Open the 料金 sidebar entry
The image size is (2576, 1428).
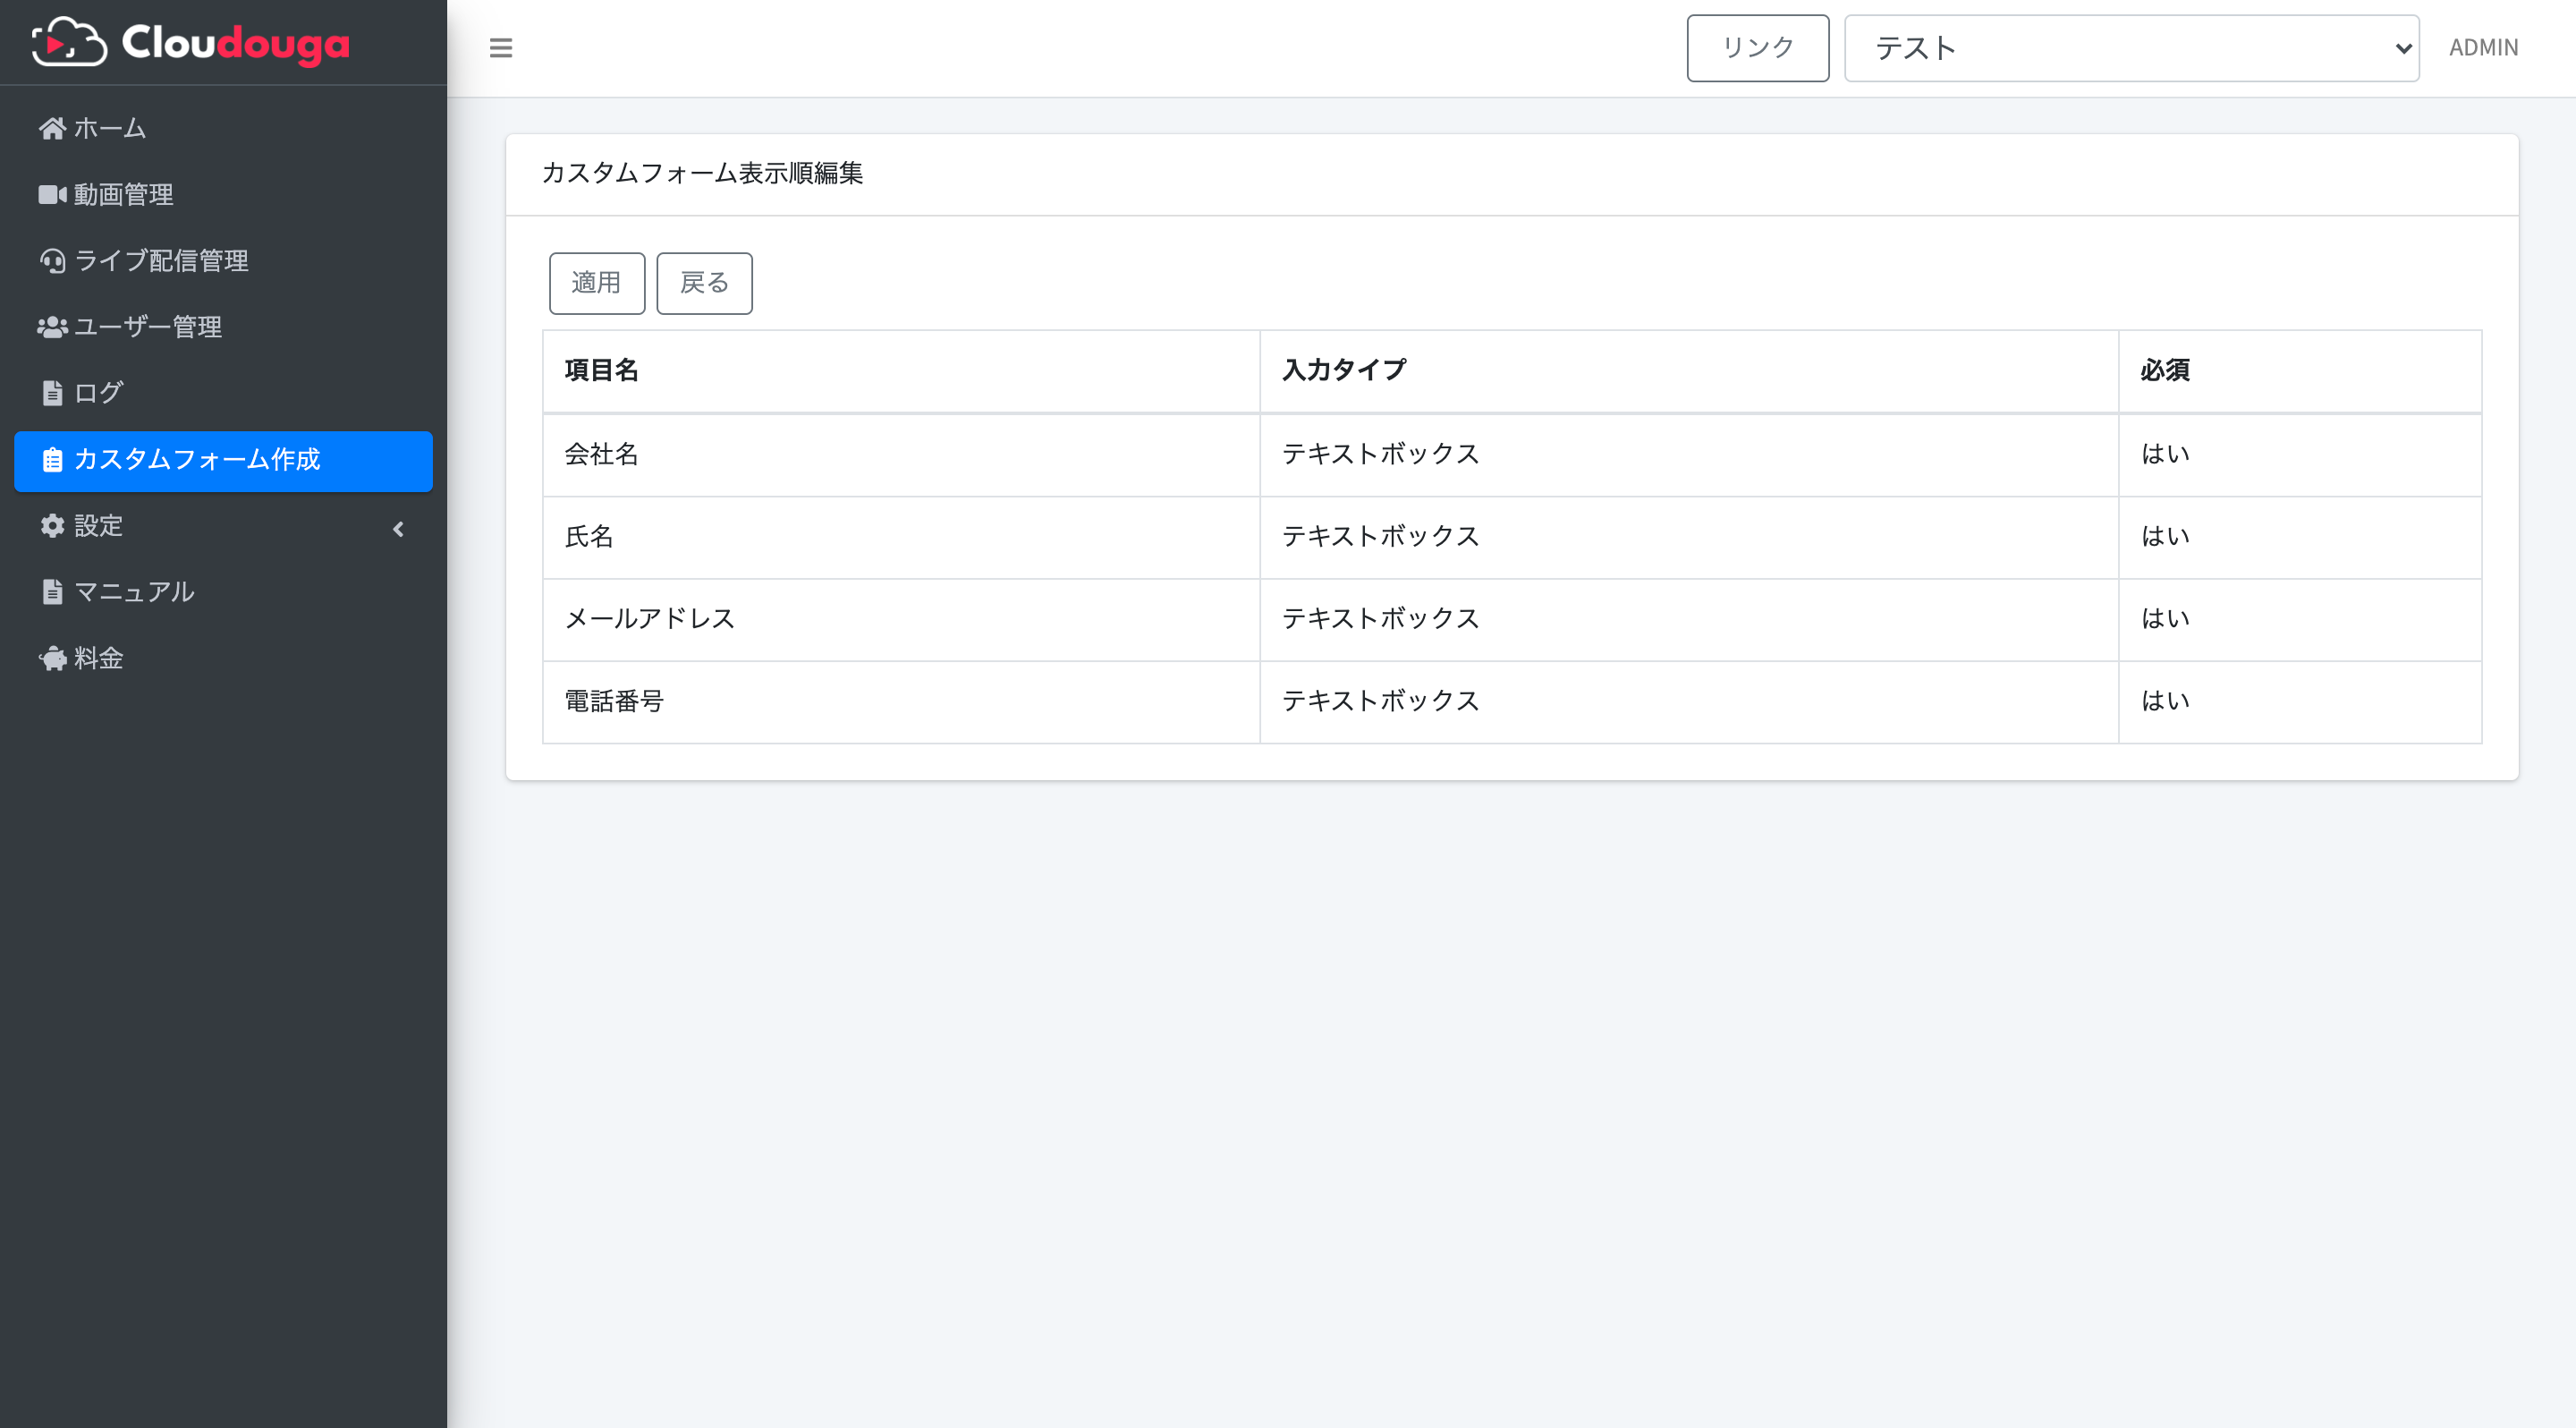click(223, 658)
